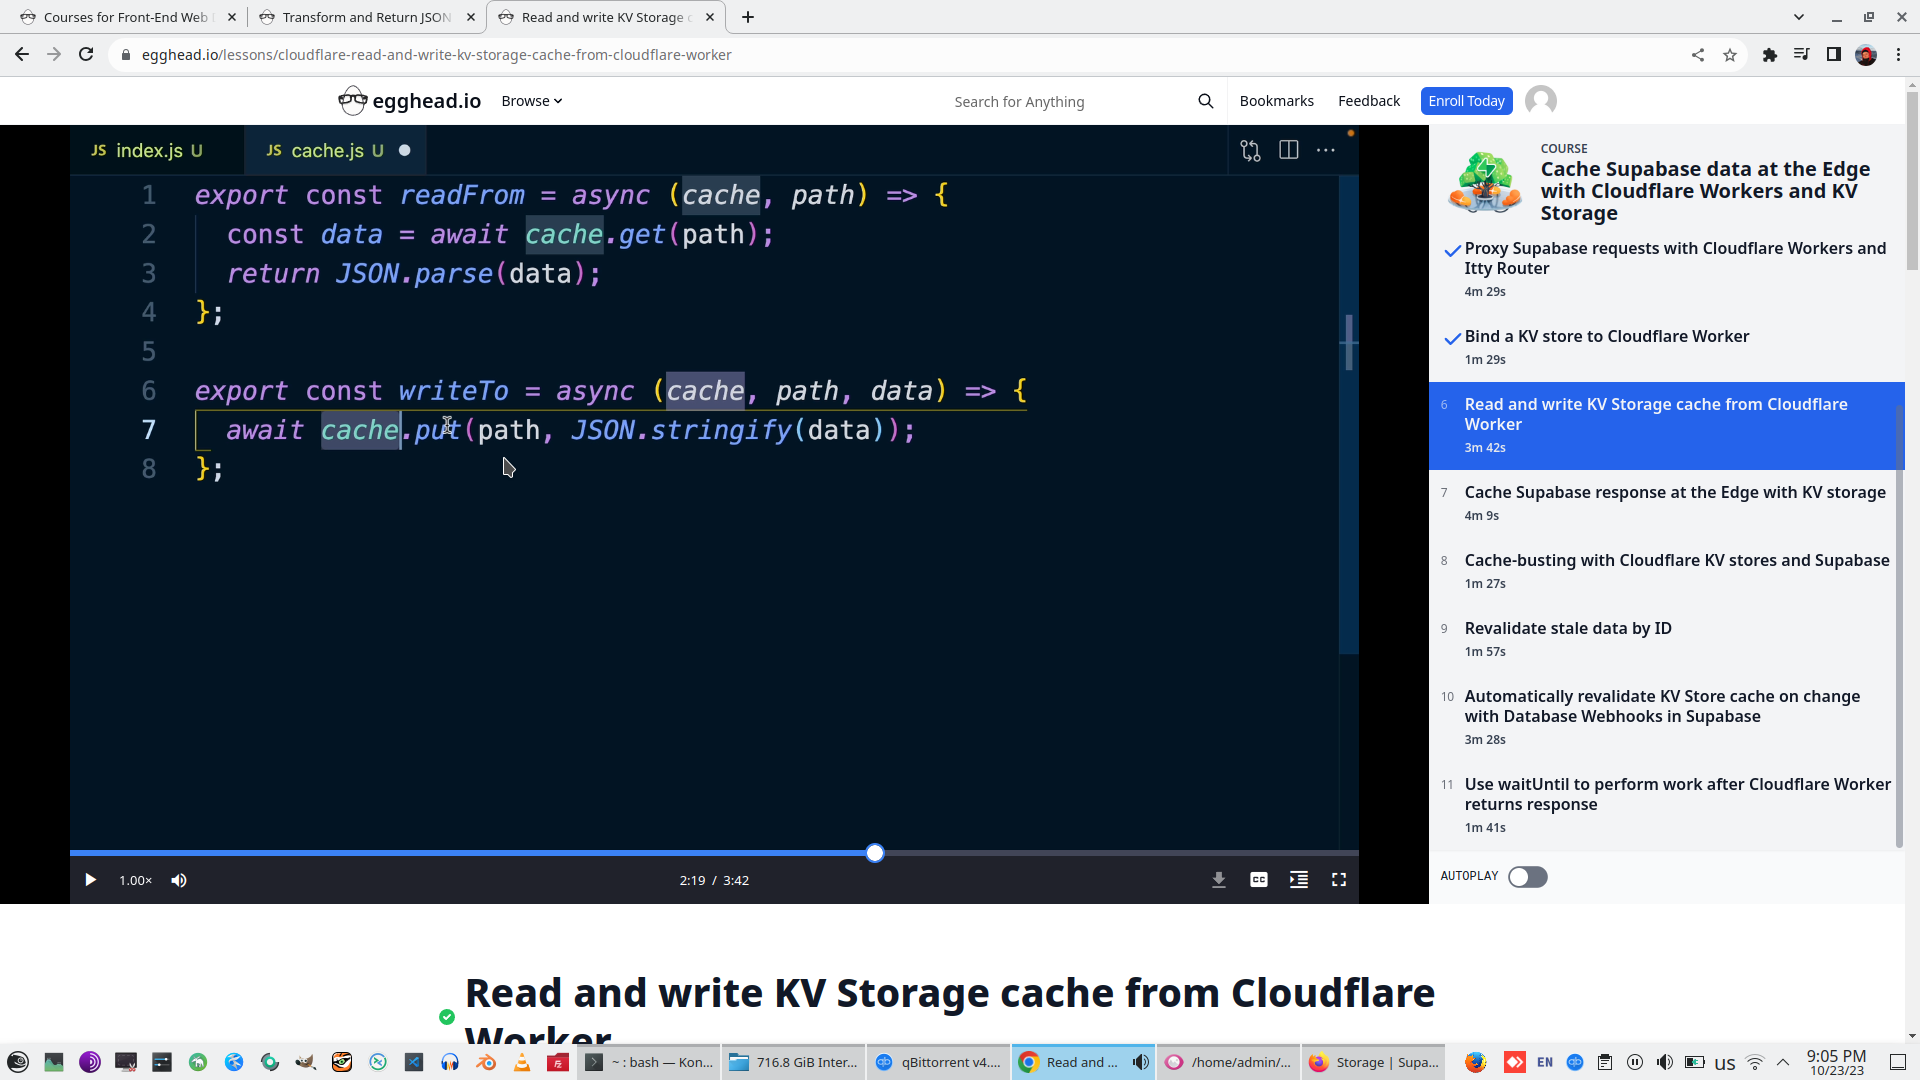Viewport: 1920px width, 1080px height.
Task: Play the lesson video
Action: [90, 880]
